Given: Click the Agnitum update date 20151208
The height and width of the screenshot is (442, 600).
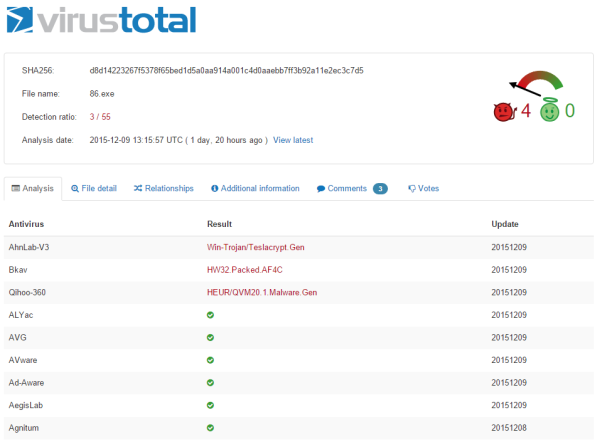Looking at the screenshot, I should pyautogui.click(x=509, y=428).
